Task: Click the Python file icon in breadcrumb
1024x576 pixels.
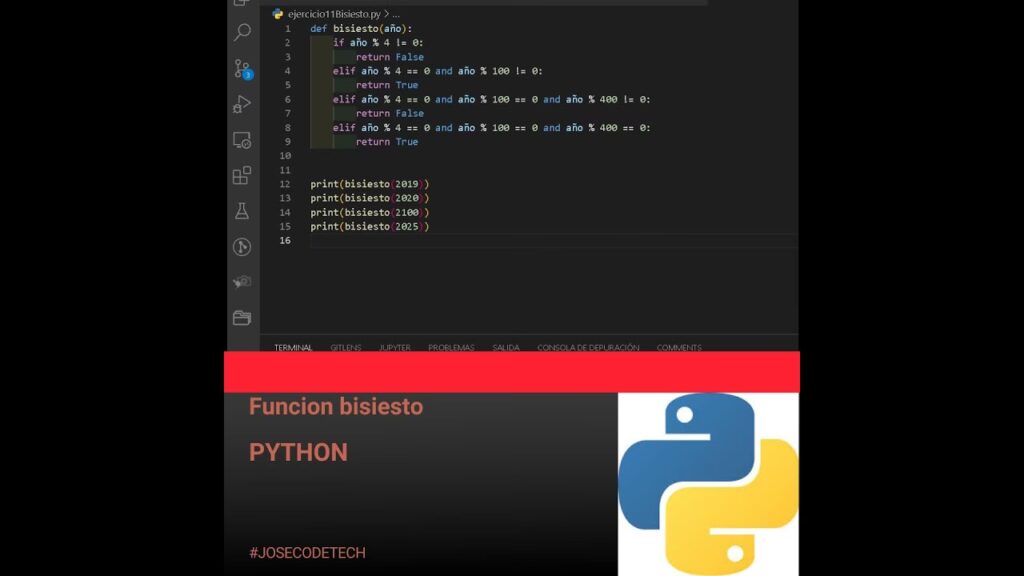Action: 277,14
